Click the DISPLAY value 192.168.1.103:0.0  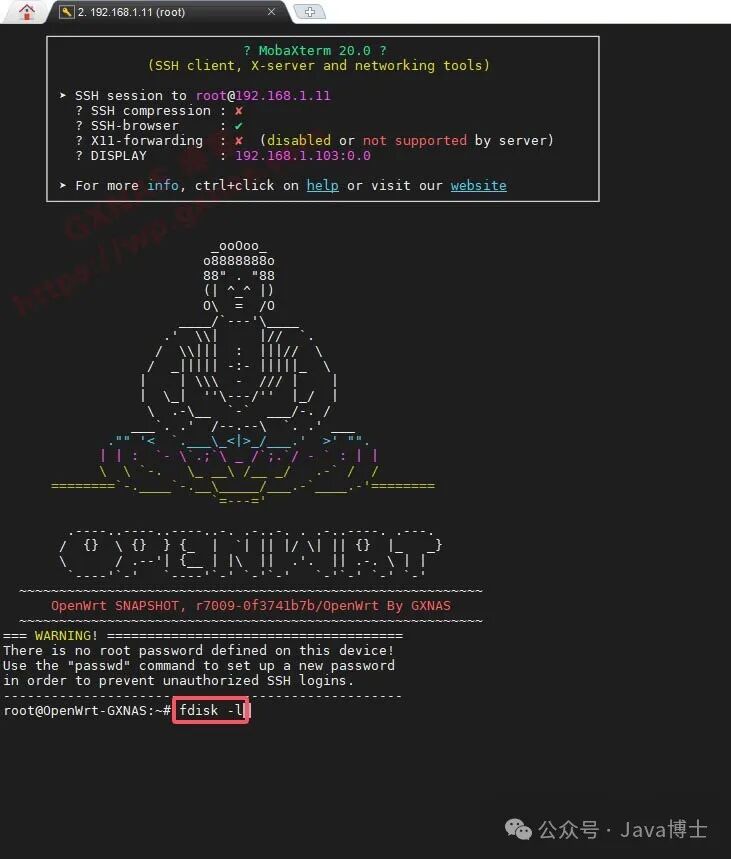[302, 156]
